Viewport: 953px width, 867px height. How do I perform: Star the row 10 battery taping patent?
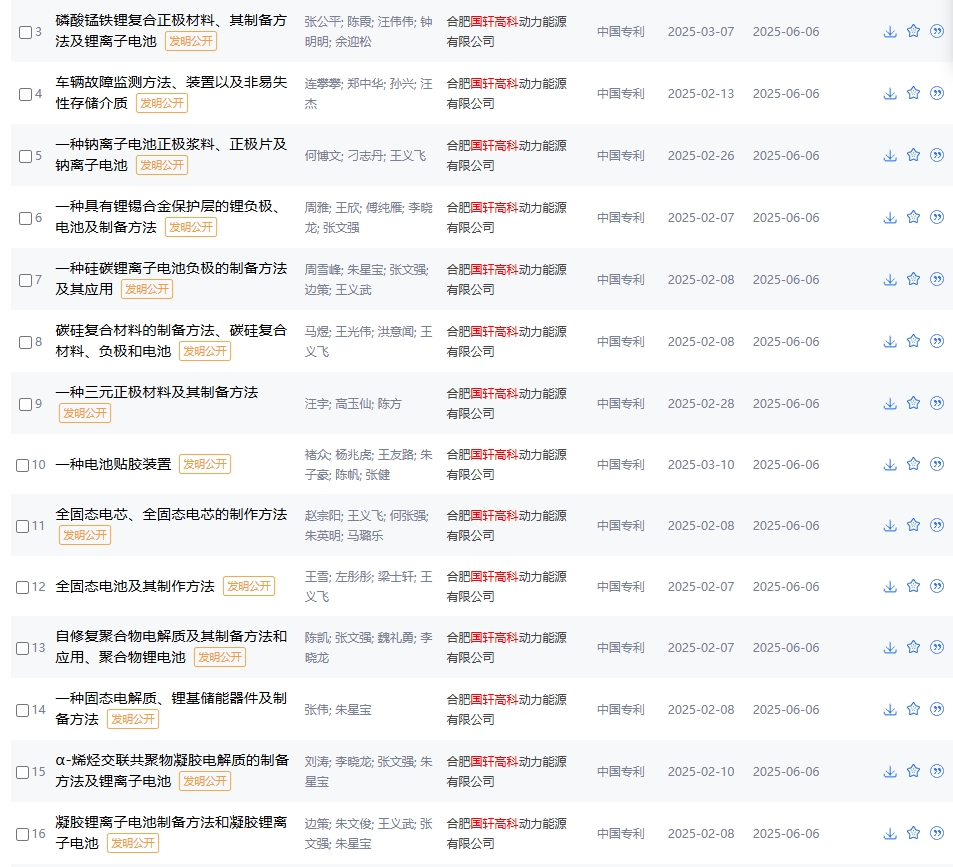point(913,464)
